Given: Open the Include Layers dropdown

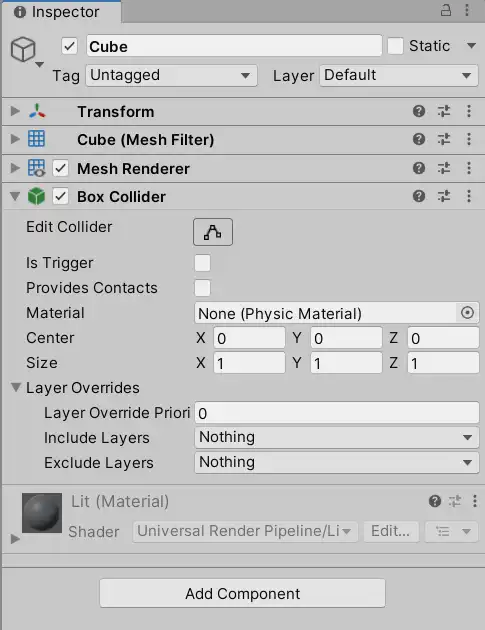Looking at the screenshot, I should pos(337,438).
